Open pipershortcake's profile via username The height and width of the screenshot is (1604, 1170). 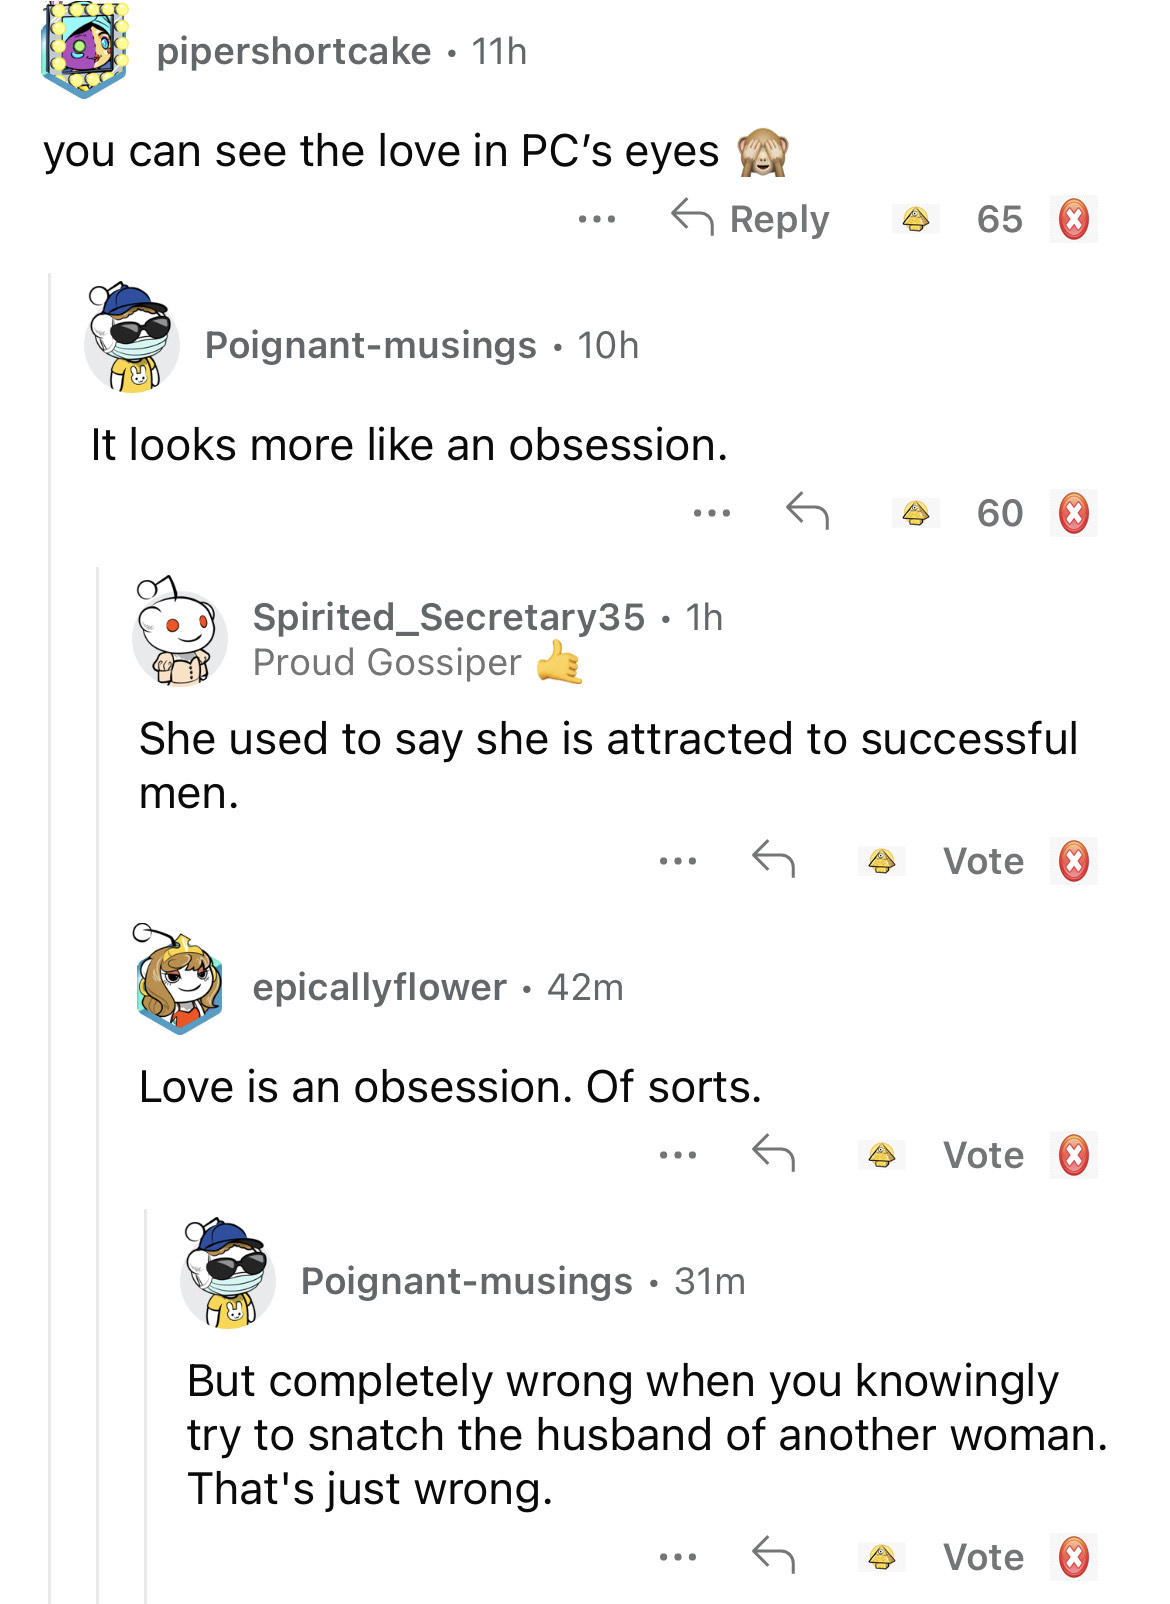294,51
